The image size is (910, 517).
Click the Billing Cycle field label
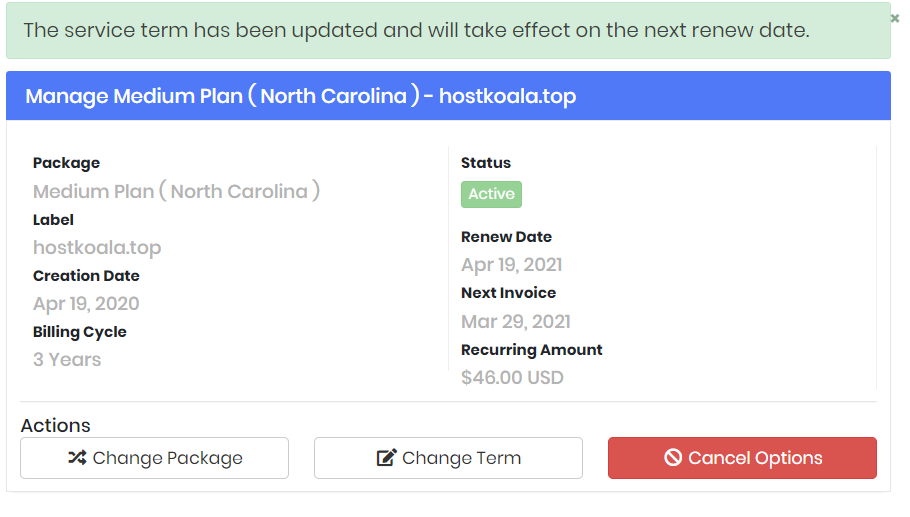(x=80, y=332)
